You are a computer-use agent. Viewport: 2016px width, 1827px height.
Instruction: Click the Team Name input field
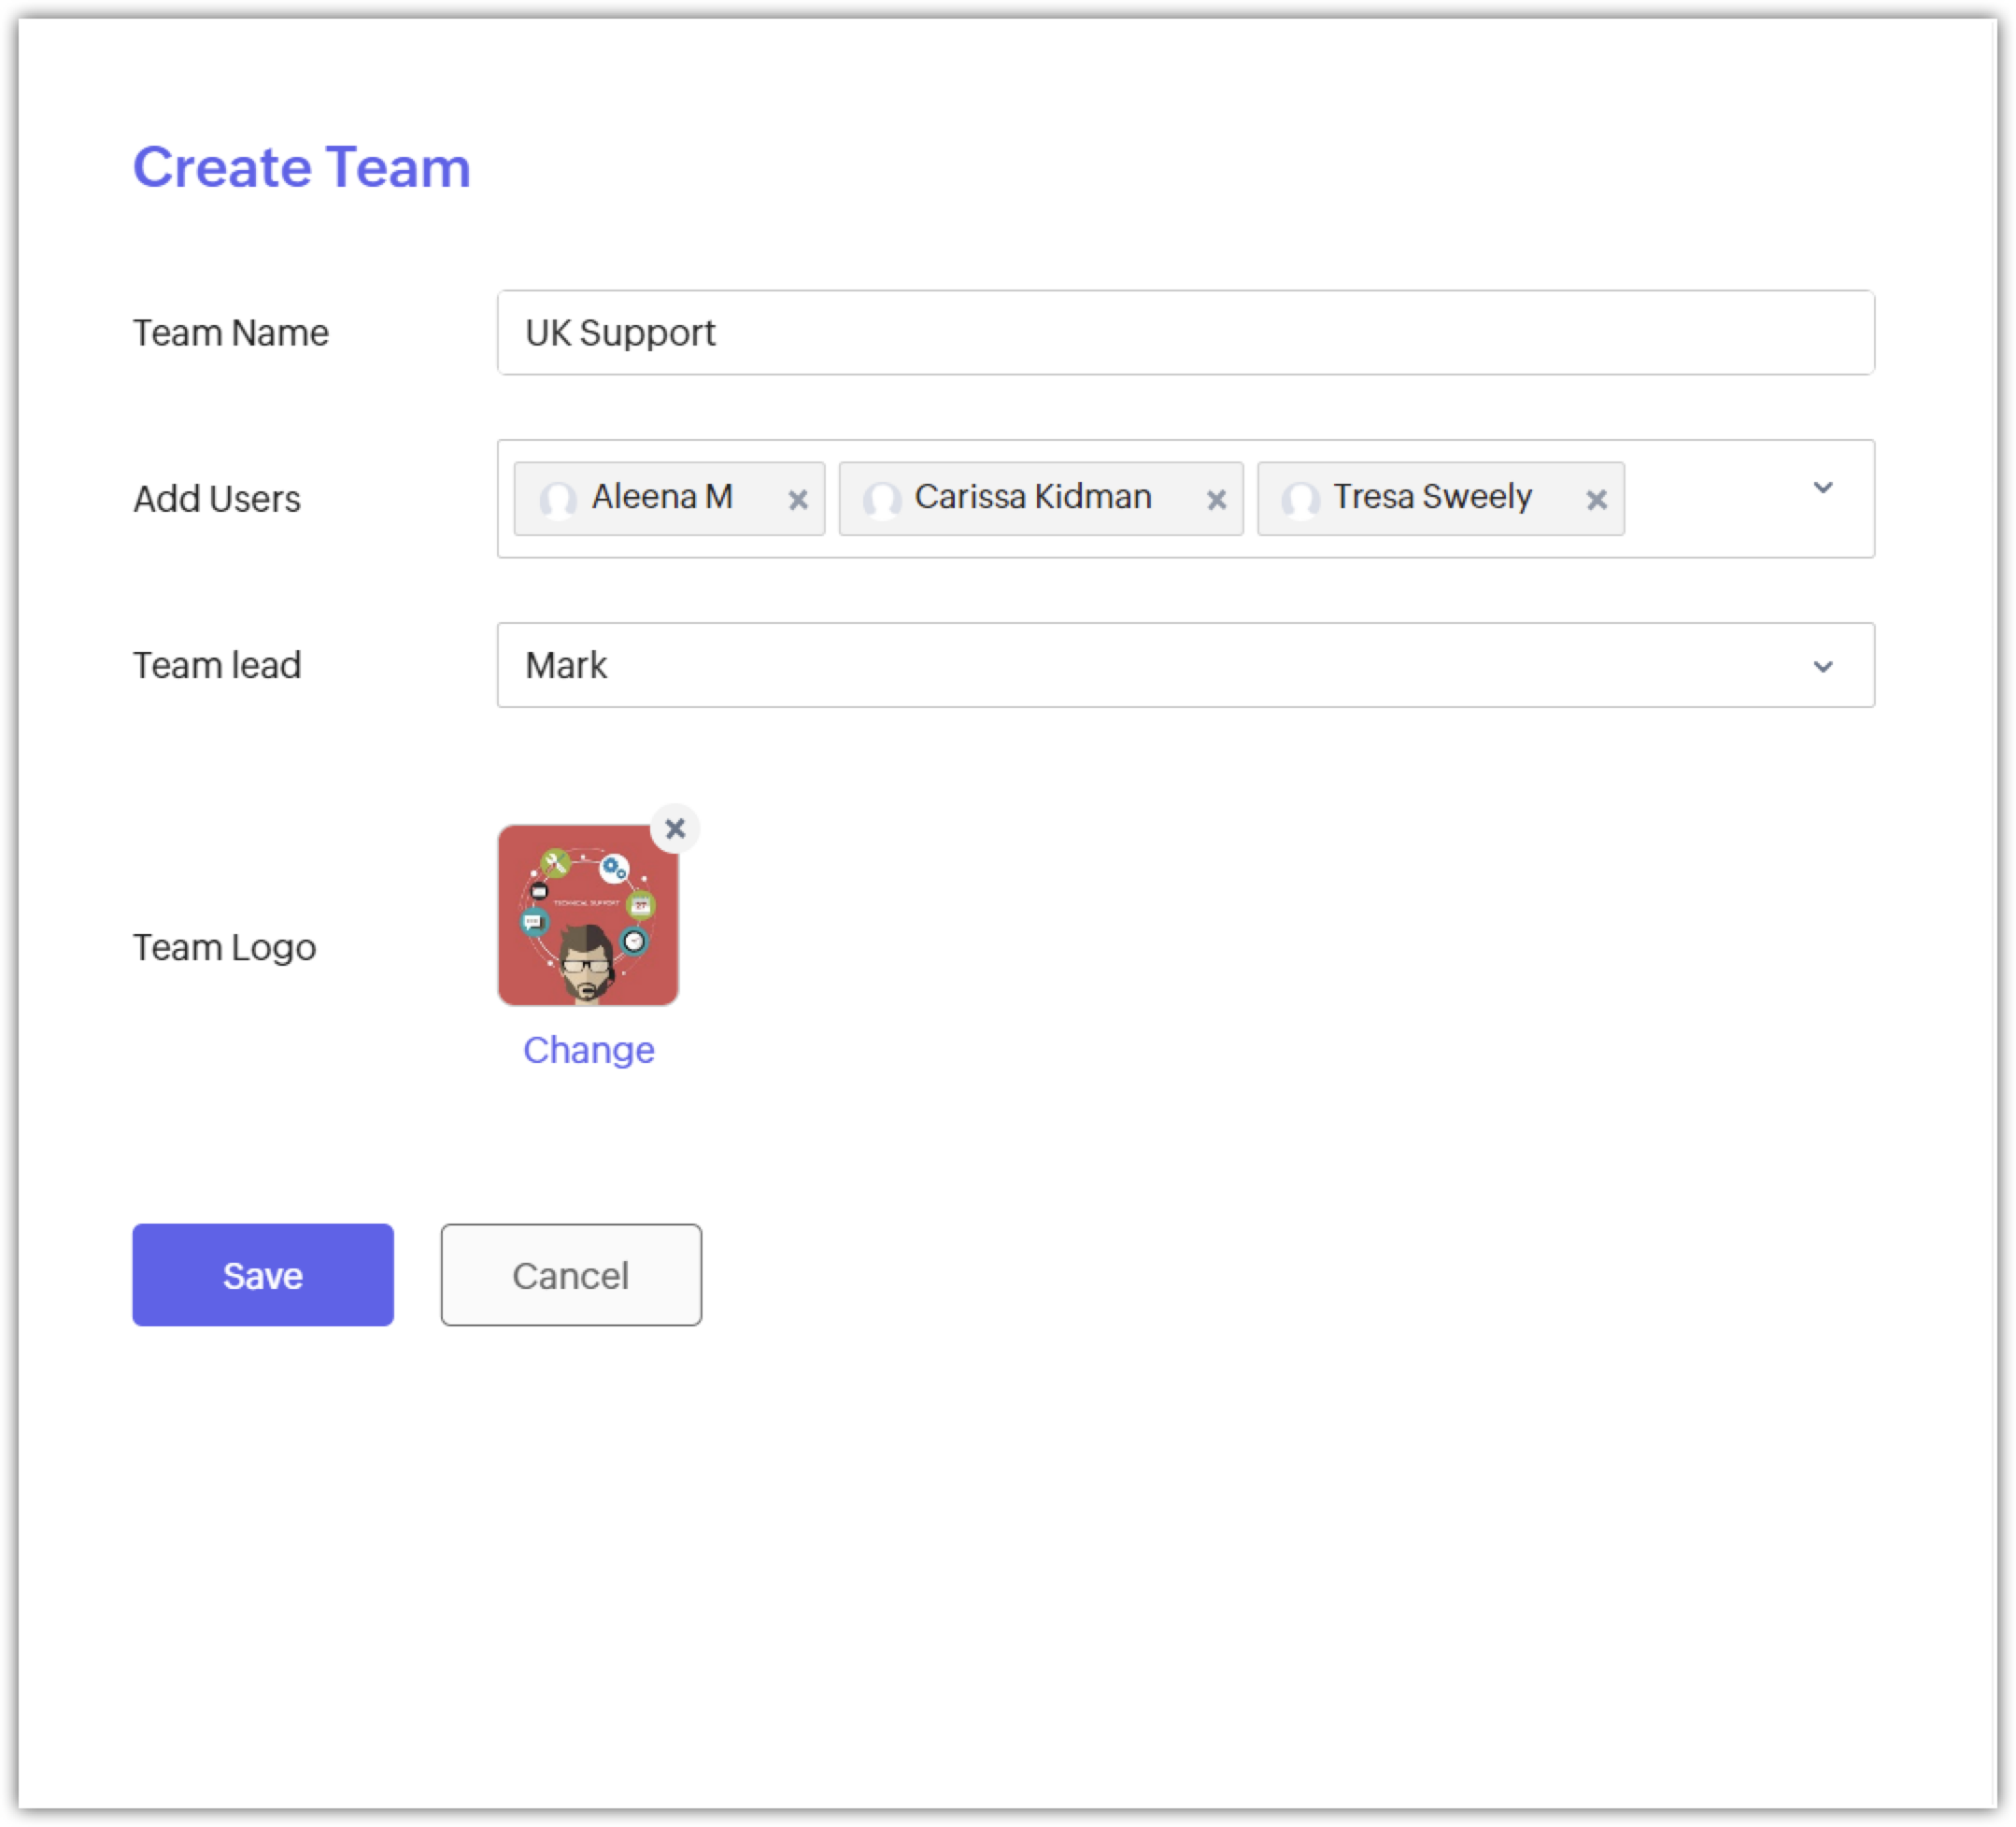[1185, 333]
